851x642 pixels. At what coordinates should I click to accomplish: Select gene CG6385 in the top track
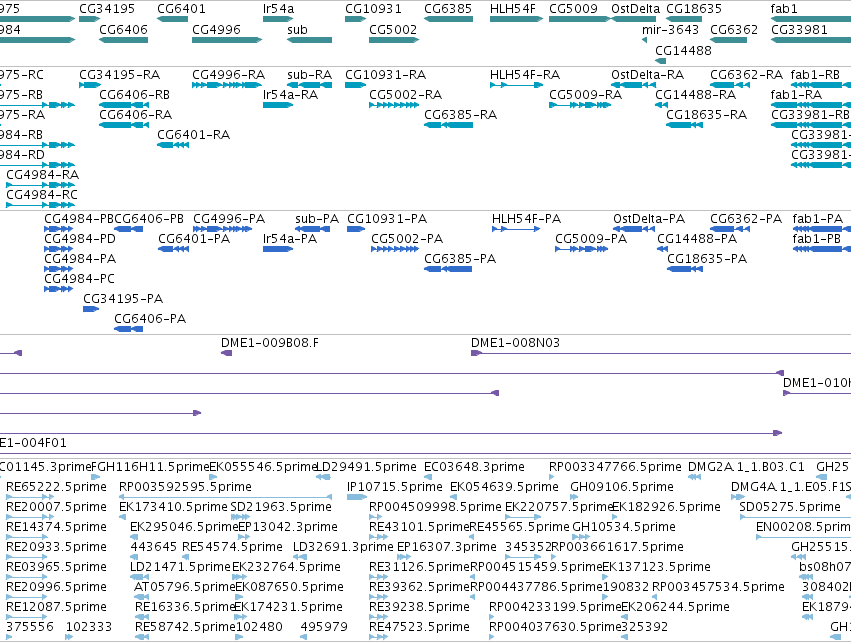pyautogui.click(x=448, y=19)
